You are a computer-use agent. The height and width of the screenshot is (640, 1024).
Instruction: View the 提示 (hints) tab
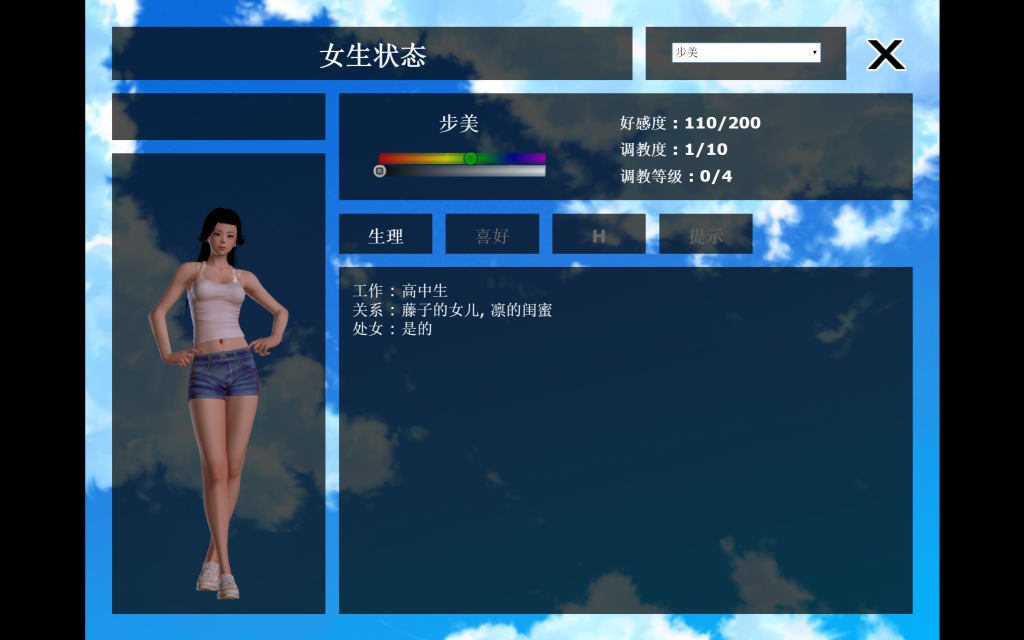[x=706, y=233]
